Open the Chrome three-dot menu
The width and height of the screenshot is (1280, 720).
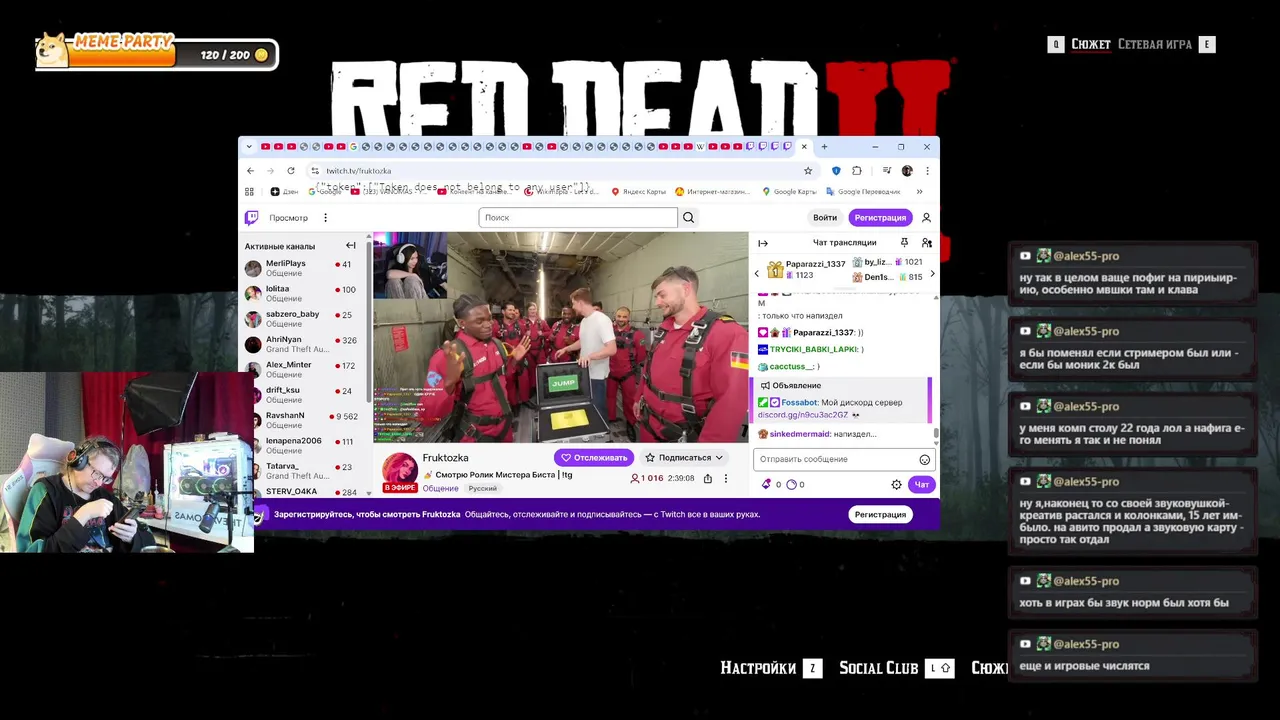click(x=927, y=171)
